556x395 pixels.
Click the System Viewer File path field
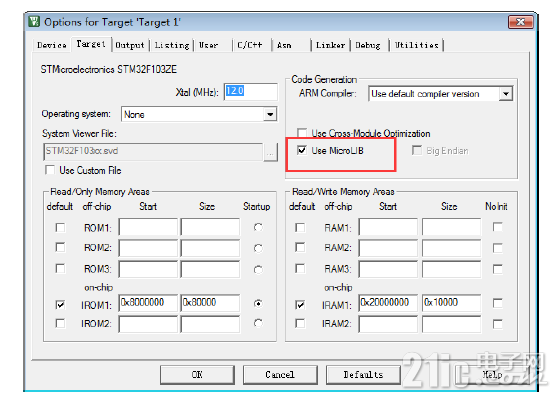(153, 152)
